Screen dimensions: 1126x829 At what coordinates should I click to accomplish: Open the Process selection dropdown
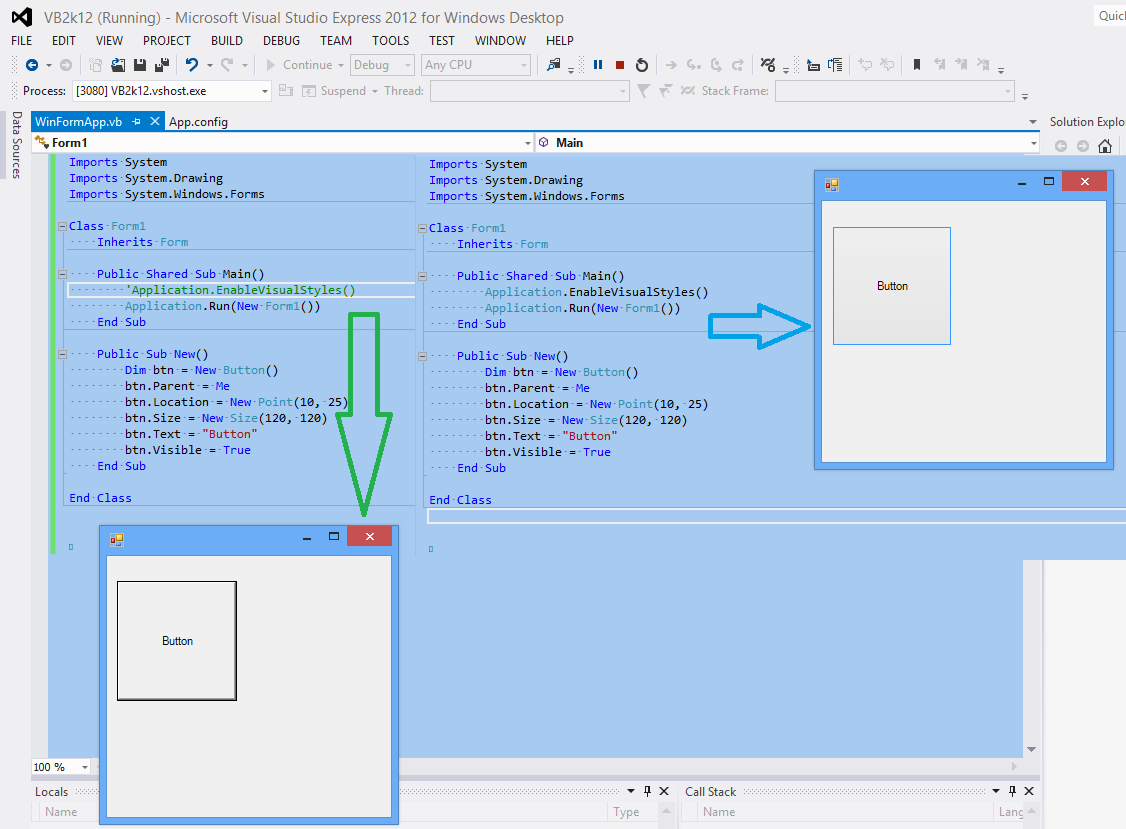[265, 91]
